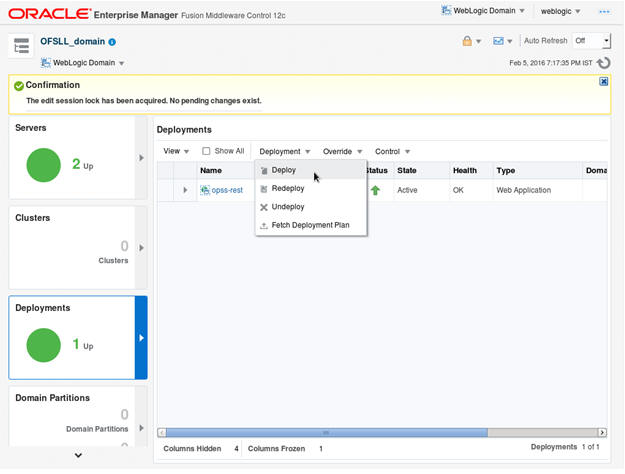Click the horizontal scrollbar thumb

coord(326,433)
